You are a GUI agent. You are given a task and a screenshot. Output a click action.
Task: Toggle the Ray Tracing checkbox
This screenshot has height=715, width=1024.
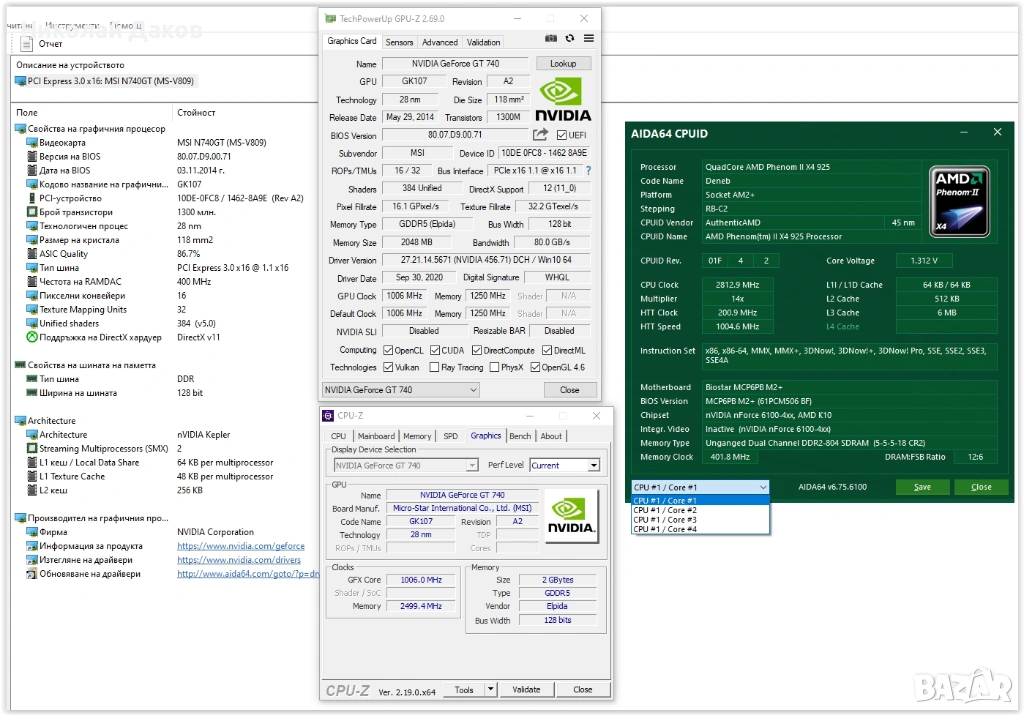pos(432,367)
